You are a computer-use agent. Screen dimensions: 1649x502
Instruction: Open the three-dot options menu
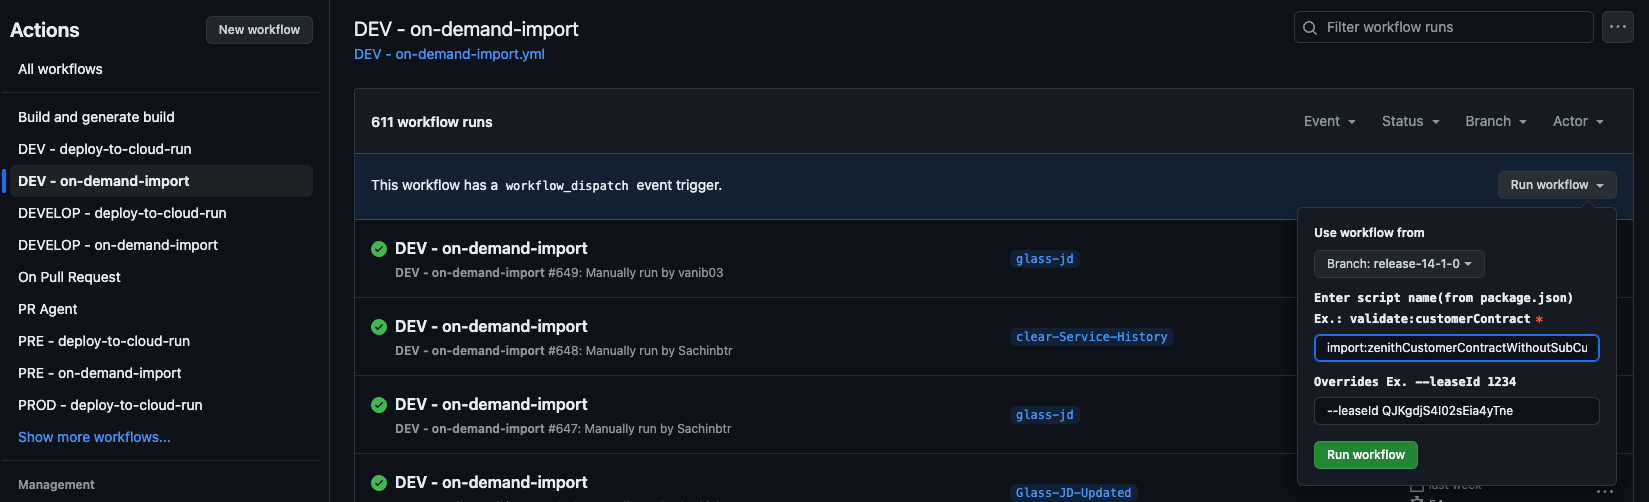(x=1617, y=27)
